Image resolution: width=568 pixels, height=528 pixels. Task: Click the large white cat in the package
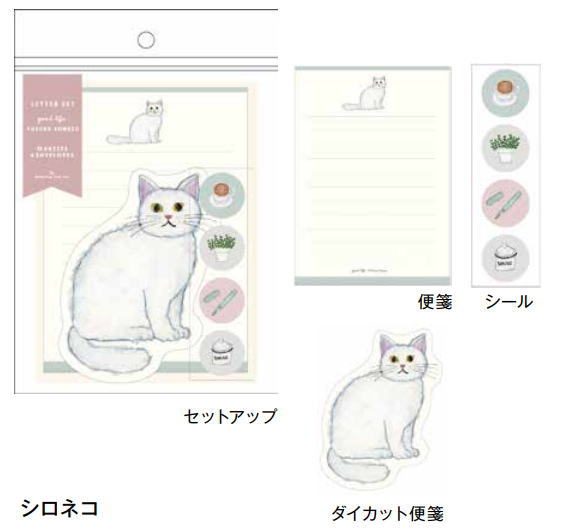click(136, 274)
